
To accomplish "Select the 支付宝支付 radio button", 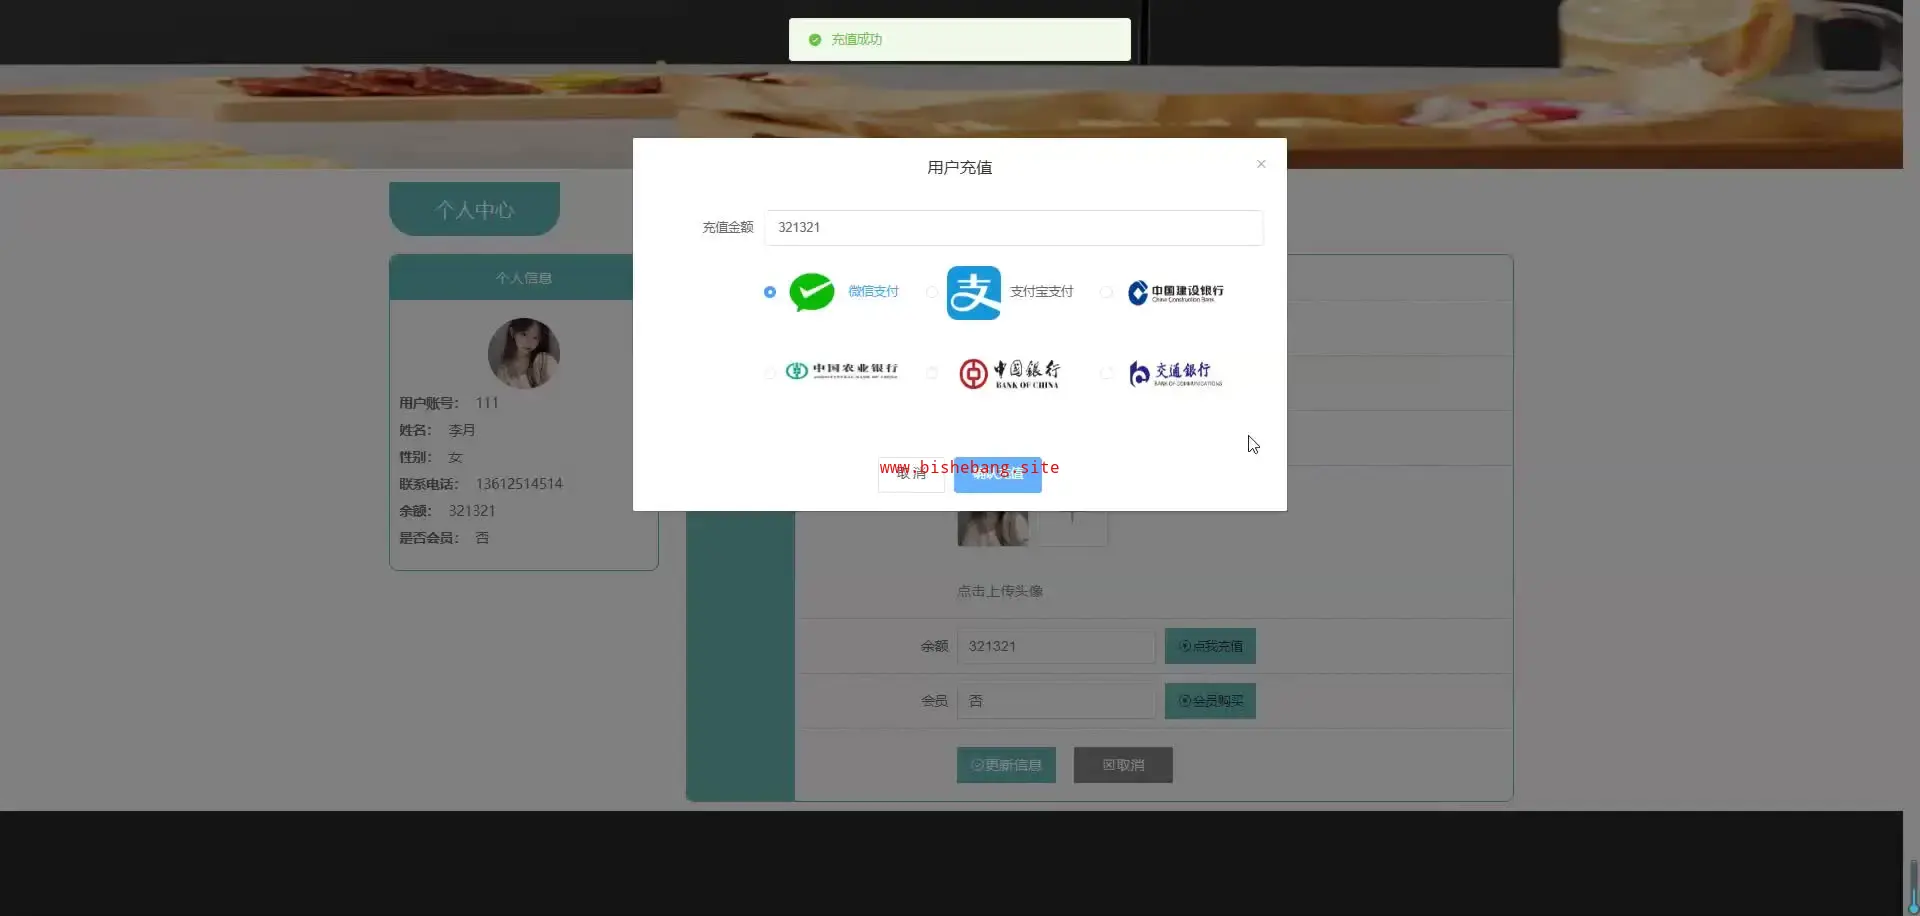I will (x=932, y=292).
